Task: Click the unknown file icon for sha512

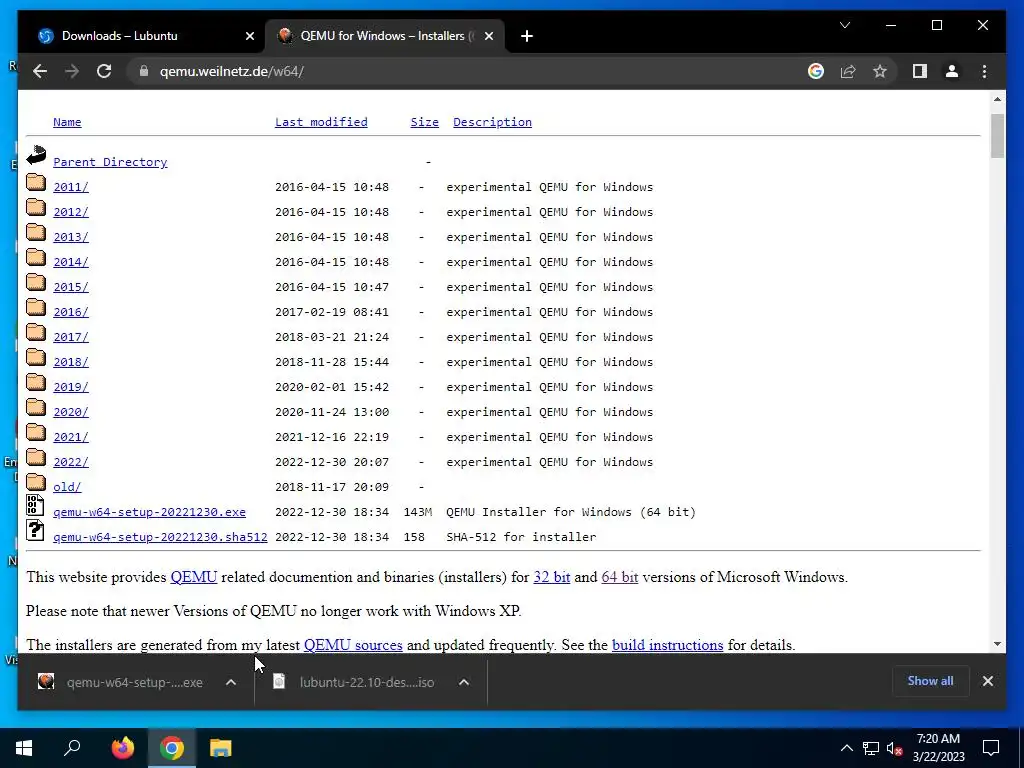Action: 35,530
